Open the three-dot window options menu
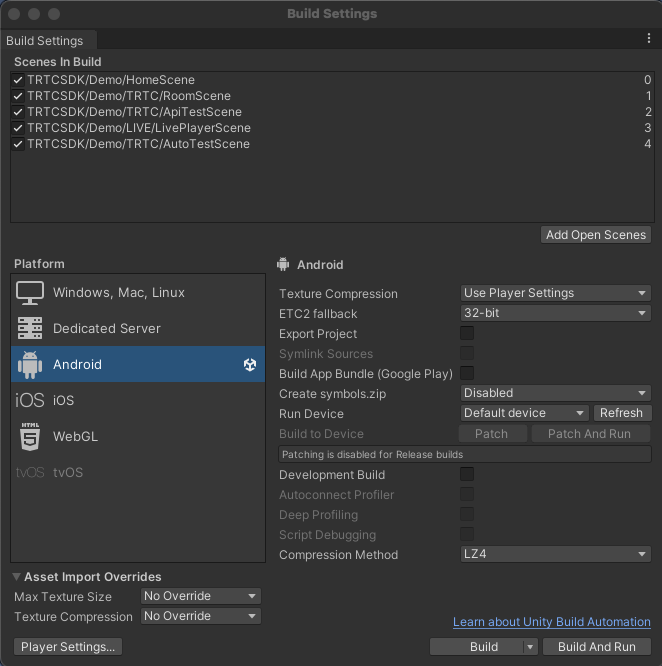 649,39
